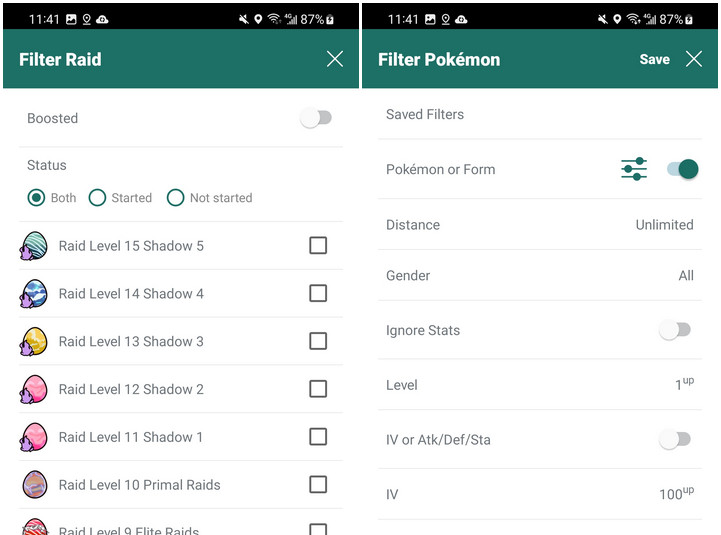Viewport: 721px width, 535px height.
Task: Tap the Wi-Fi icon in right status bar
Action: pyautogui.click(x=633, y=19)
